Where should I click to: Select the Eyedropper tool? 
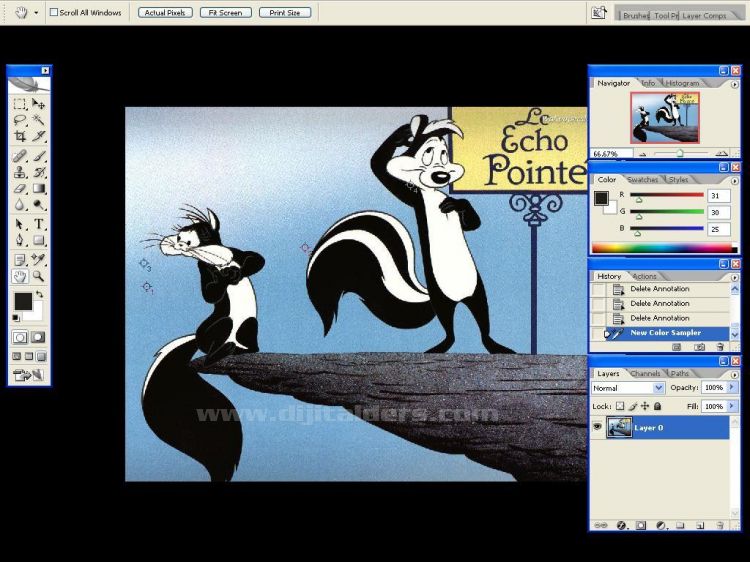pos(38,260)
